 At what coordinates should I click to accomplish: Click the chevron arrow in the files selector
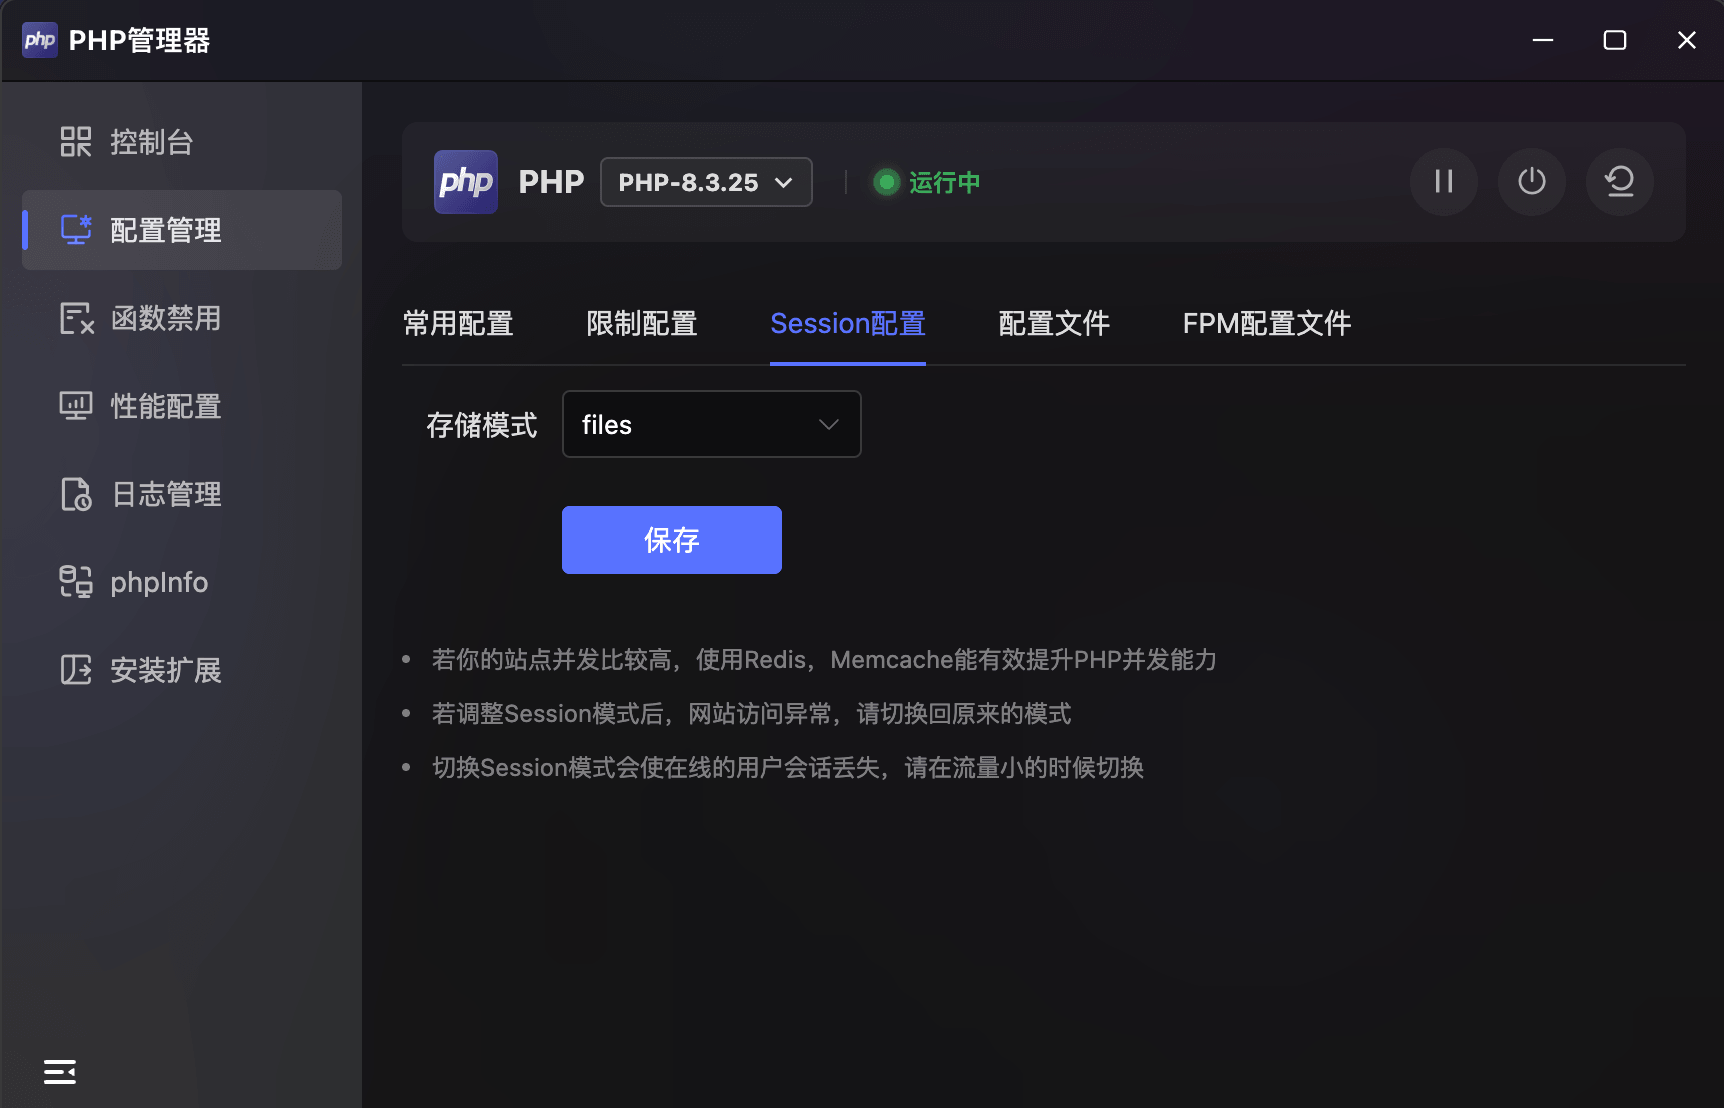tap(828, 425)
